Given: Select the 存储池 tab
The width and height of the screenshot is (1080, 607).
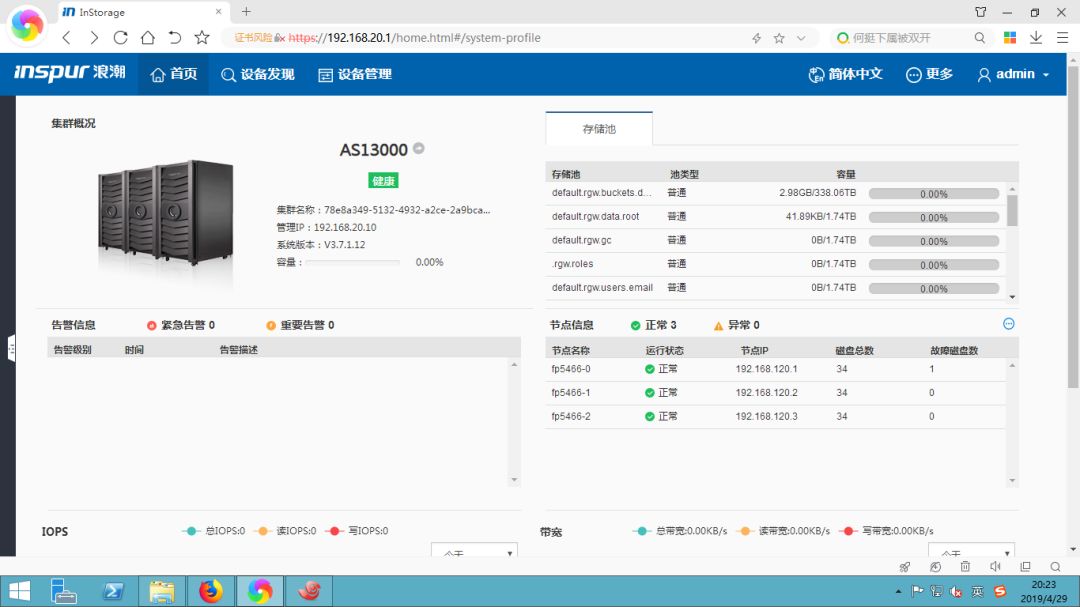Looking at the screenshot, I should [x=599, y=129].
